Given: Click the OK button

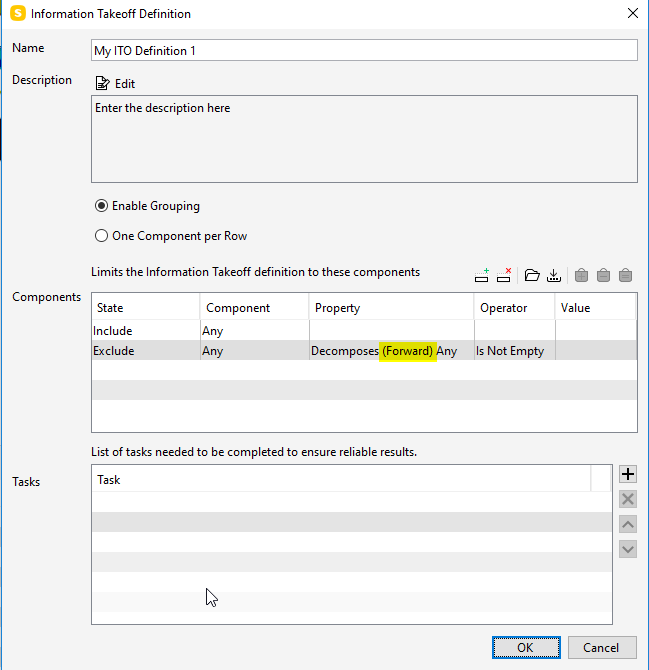Looking at the screenshot, I should (x=526, y=648).
